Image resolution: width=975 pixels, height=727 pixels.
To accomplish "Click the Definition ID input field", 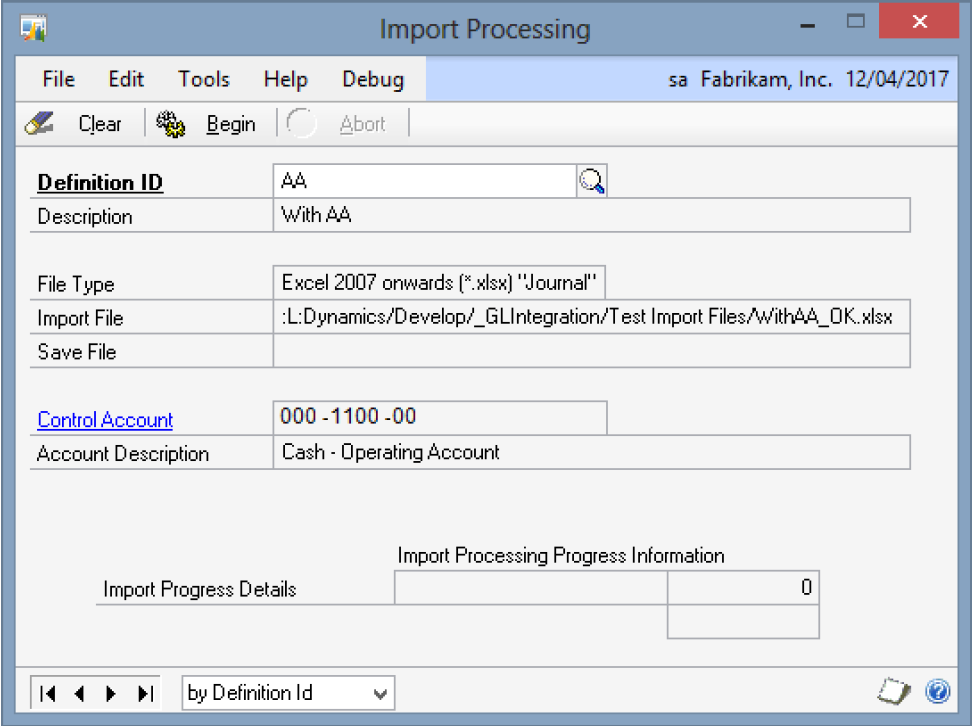I will coord(424,181).
